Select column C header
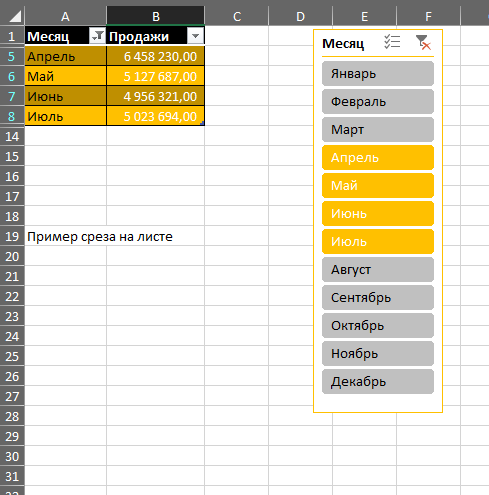 [x=237, y=16]
